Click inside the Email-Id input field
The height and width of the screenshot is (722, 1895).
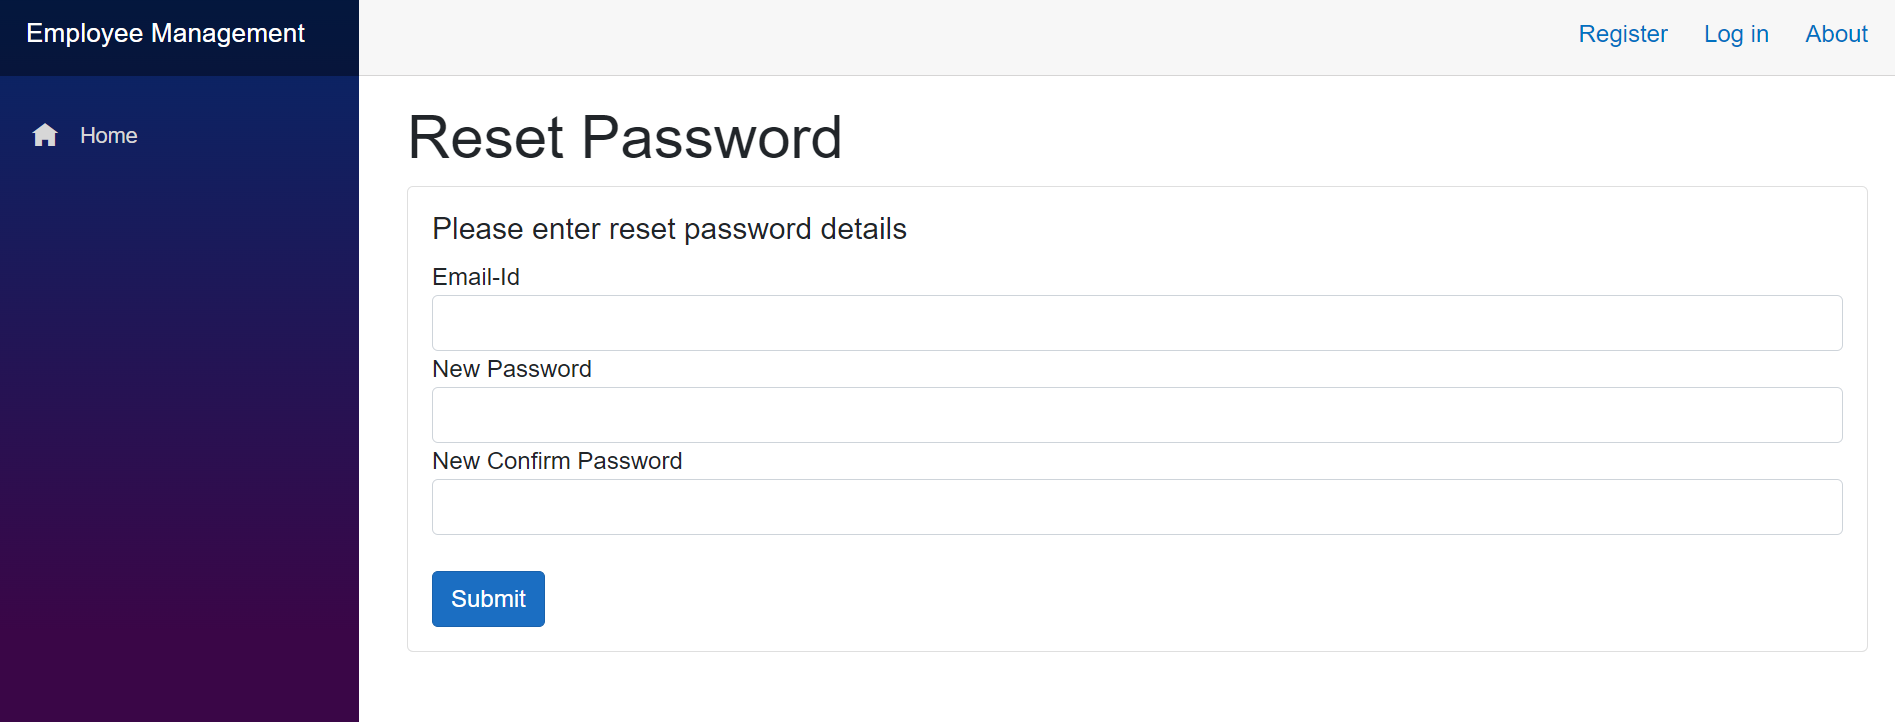pyautogui.click(x=1136, y=322)
